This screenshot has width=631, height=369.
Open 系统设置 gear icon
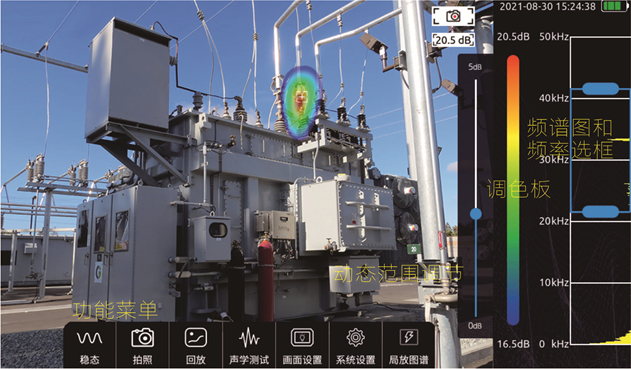pos(356,338)
